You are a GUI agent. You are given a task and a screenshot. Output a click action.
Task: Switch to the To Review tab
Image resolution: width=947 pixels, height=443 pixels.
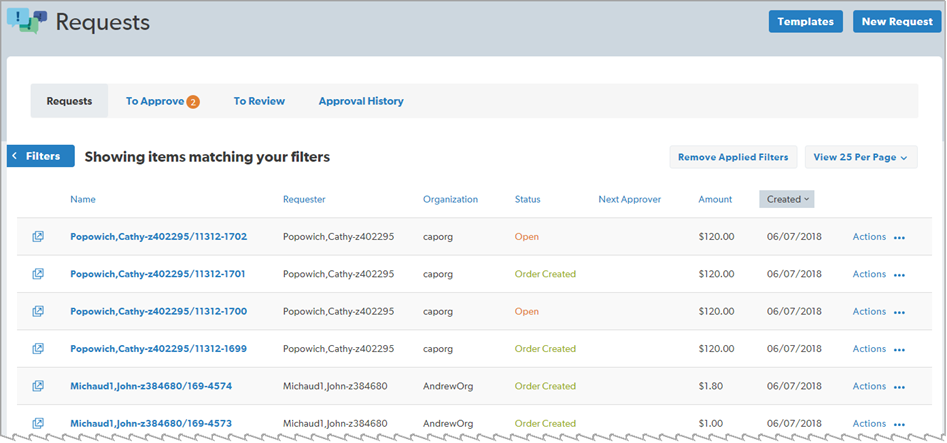click(x=259, y=102)
